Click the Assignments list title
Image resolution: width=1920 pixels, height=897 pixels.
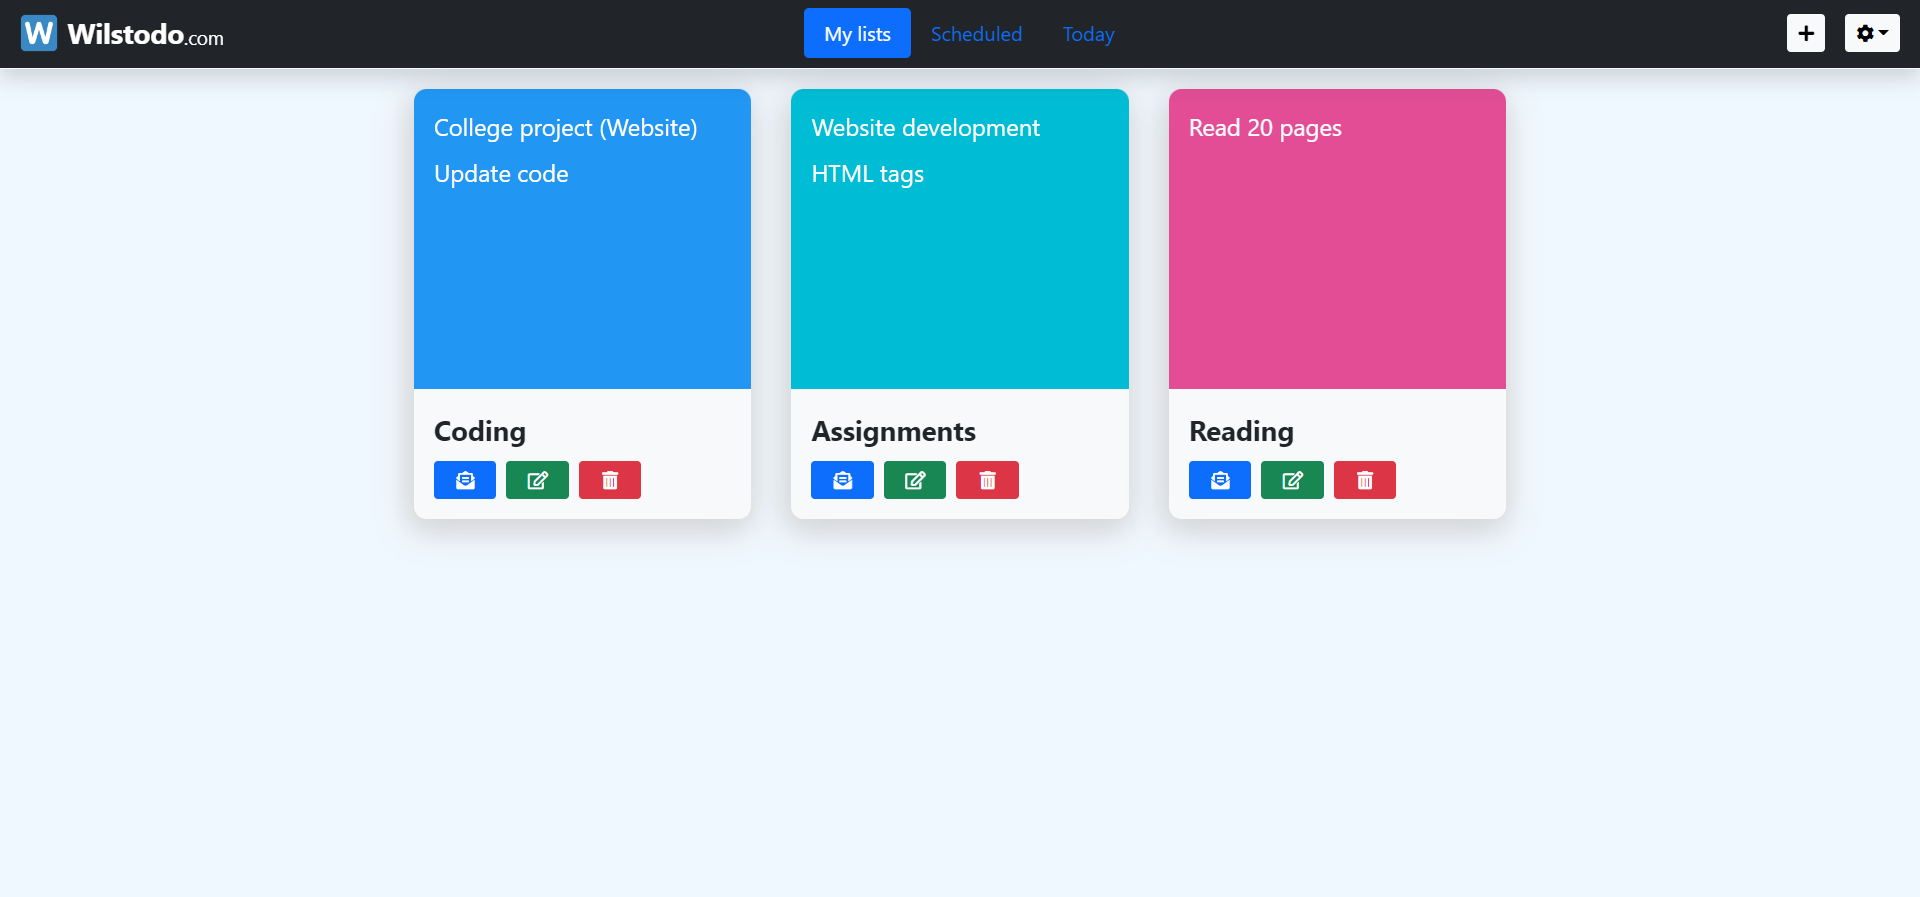893,431
